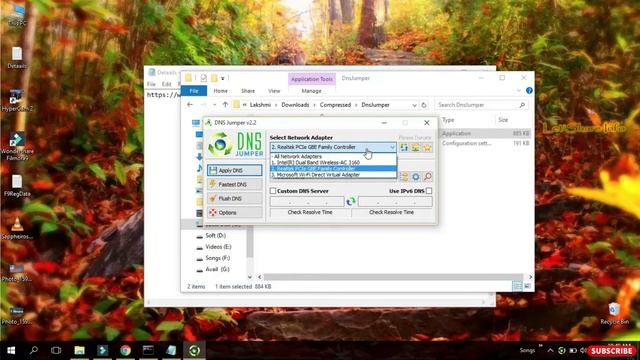Image resolution: width=640 pixels, height=360 pixels.
Task: Click the first custom DNS address field
Action: tap(307, 202)
